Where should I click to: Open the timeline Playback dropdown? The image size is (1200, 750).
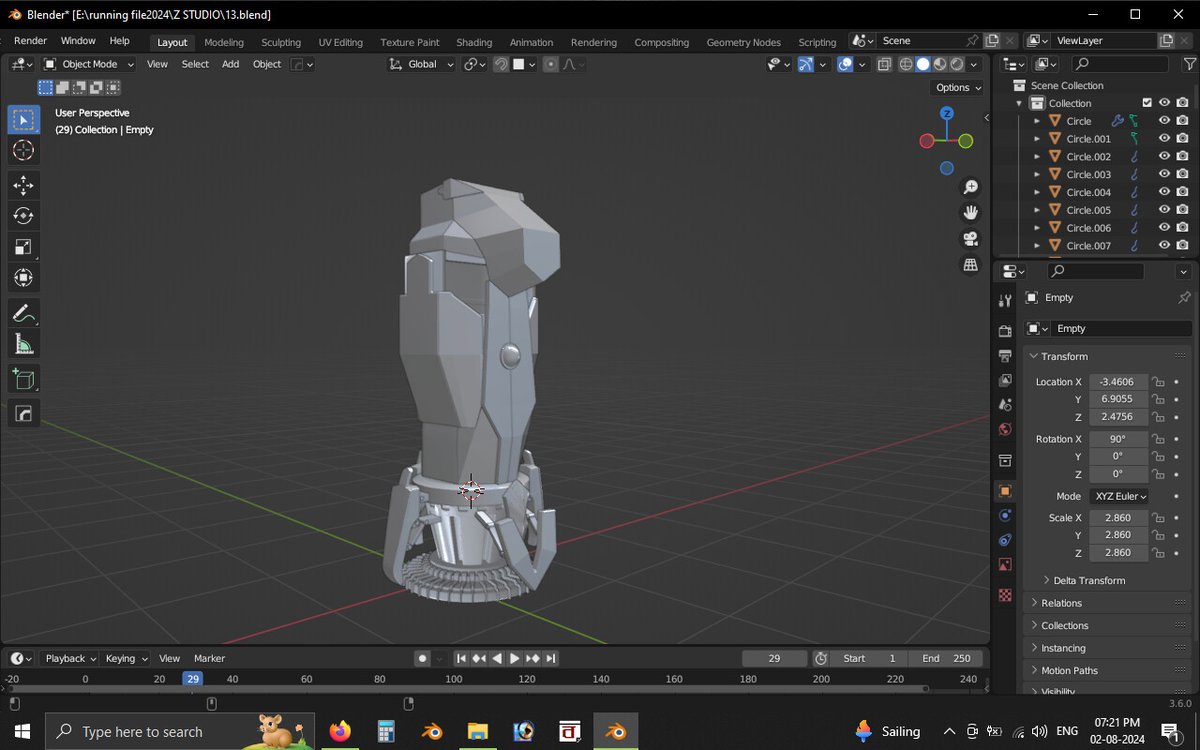(x=70, y=658)
